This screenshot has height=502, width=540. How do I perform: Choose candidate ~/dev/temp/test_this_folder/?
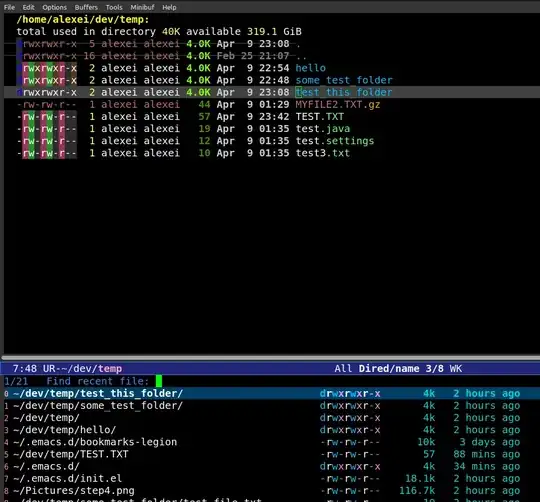click(x=98, y=393)
